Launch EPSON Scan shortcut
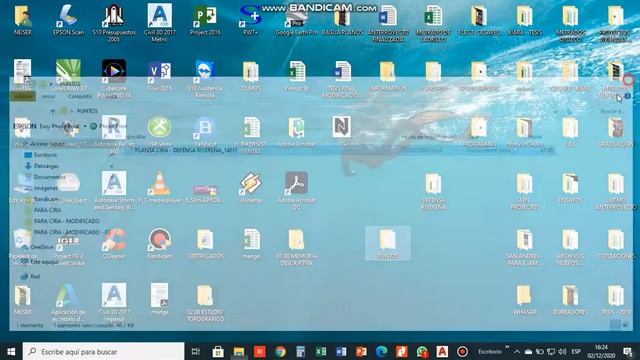640x360 pixels. (x=68, y=20)
